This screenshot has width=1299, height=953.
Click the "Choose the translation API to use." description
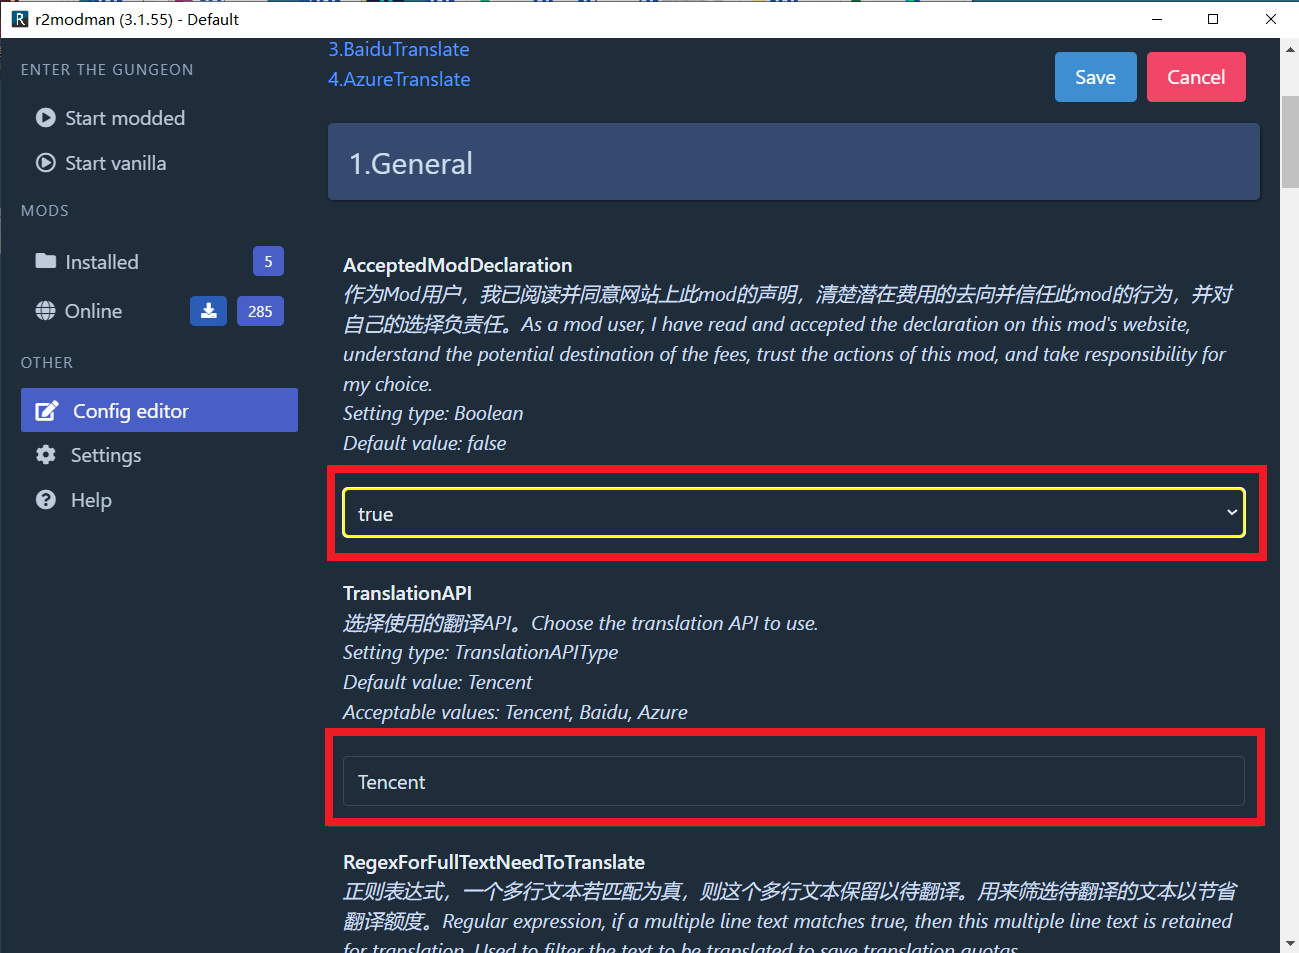675,623
